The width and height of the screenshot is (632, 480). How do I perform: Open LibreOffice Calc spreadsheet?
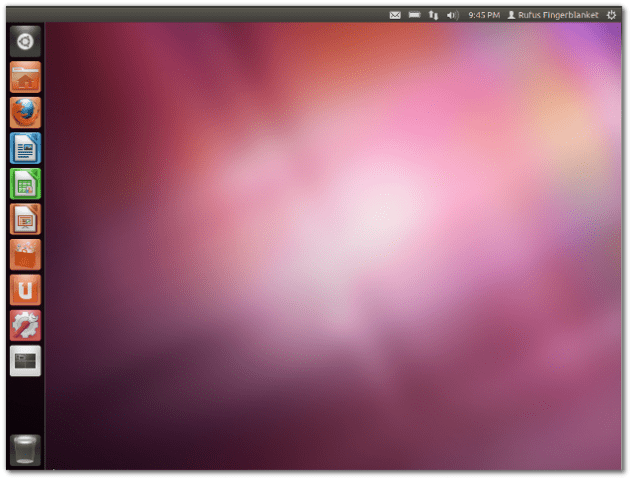(x=25, y=184)
